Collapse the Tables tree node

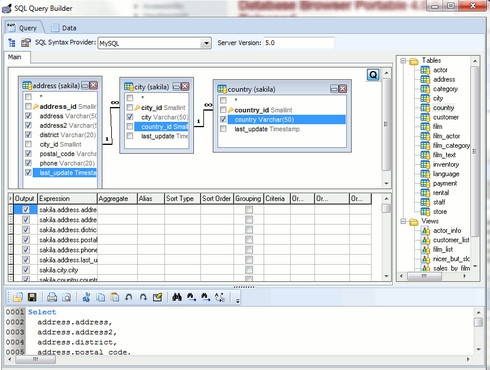coord(403,61)
